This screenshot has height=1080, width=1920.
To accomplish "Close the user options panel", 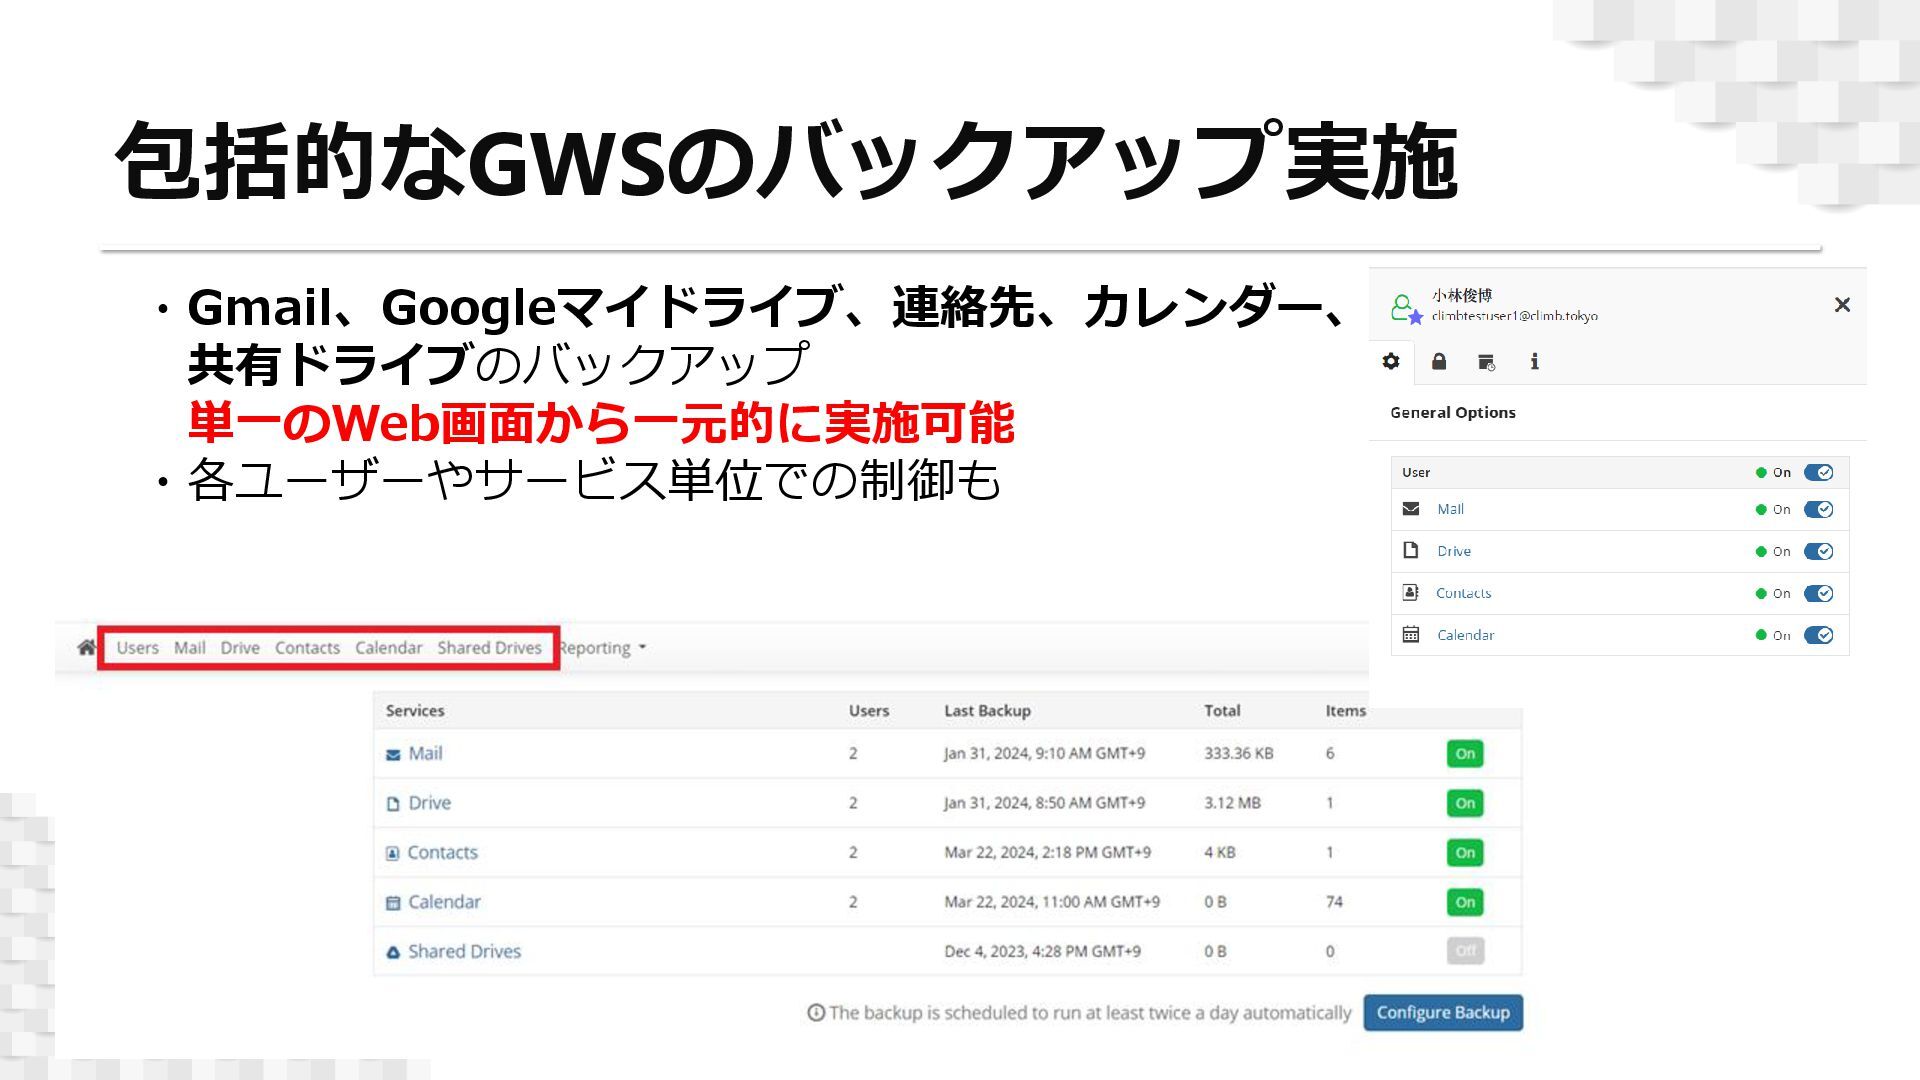I will pos(1842,305).
